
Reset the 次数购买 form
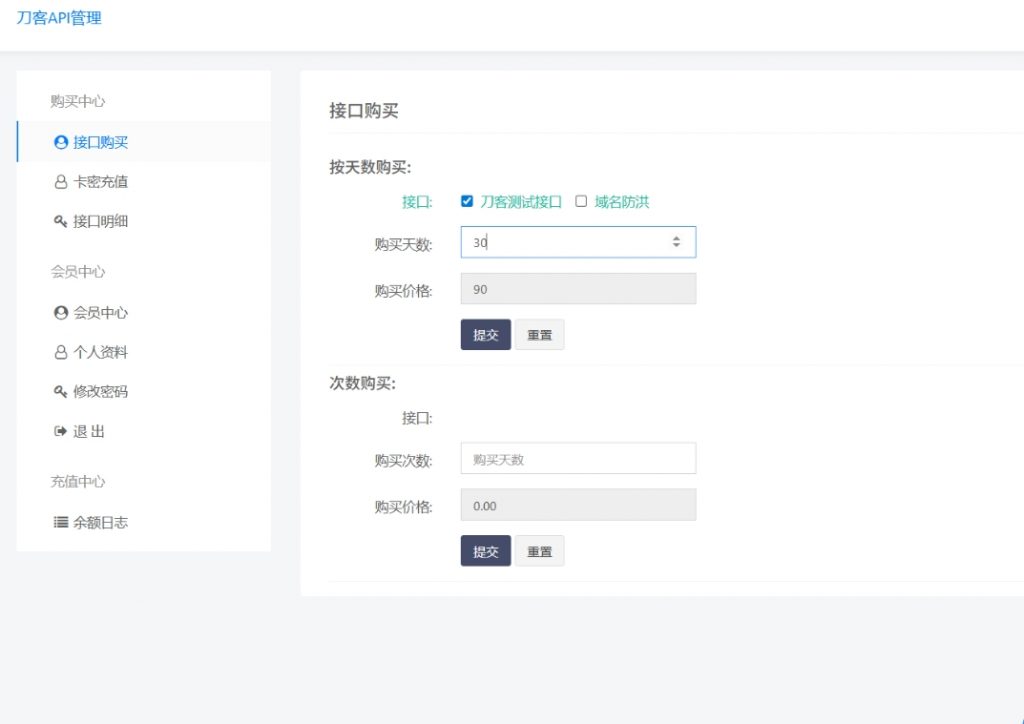[x=539, y=551]
